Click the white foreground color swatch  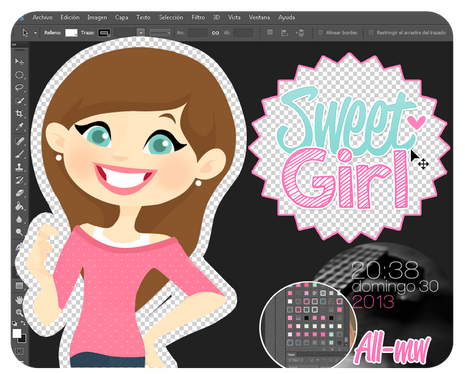tap(17, 333)
